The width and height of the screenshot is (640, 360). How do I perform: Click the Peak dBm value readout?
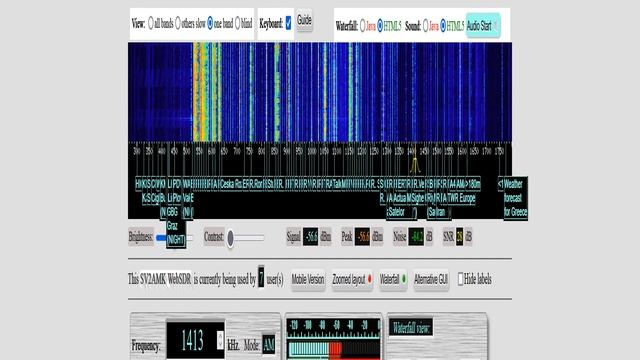362,237
